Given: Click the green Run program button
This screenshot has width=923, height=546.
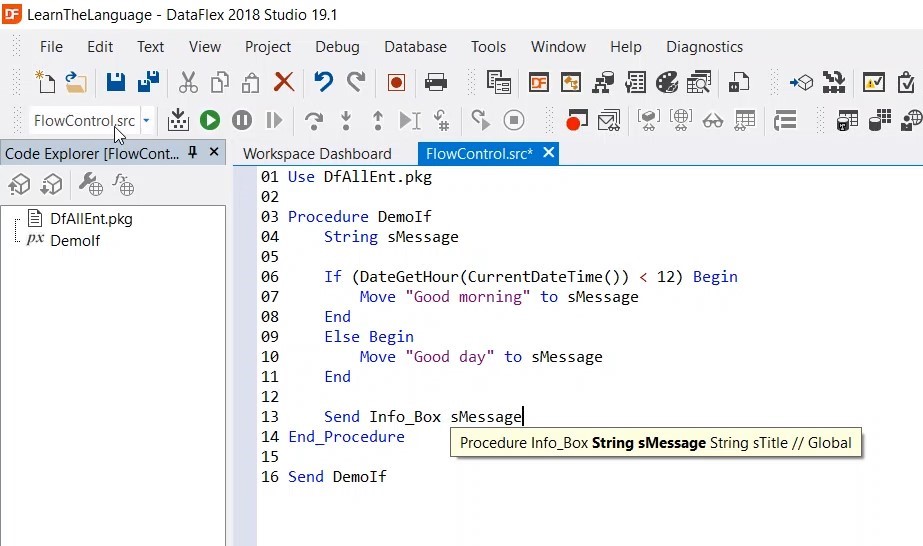Looking at the screenshot, I should pyautogui.click(x=209, y=120).
